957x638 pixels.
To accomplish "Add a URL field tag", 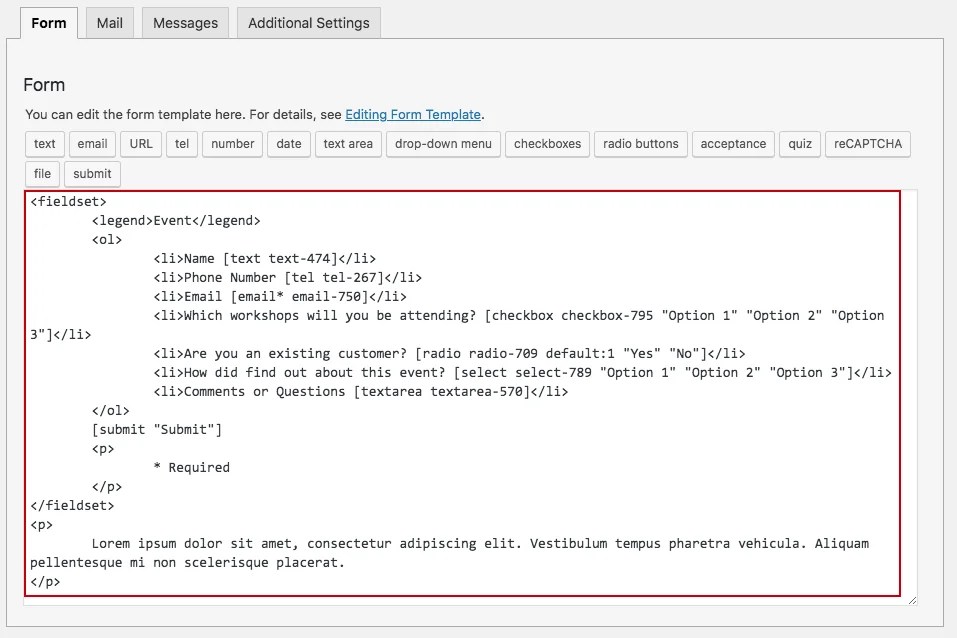I will point(141,144).
